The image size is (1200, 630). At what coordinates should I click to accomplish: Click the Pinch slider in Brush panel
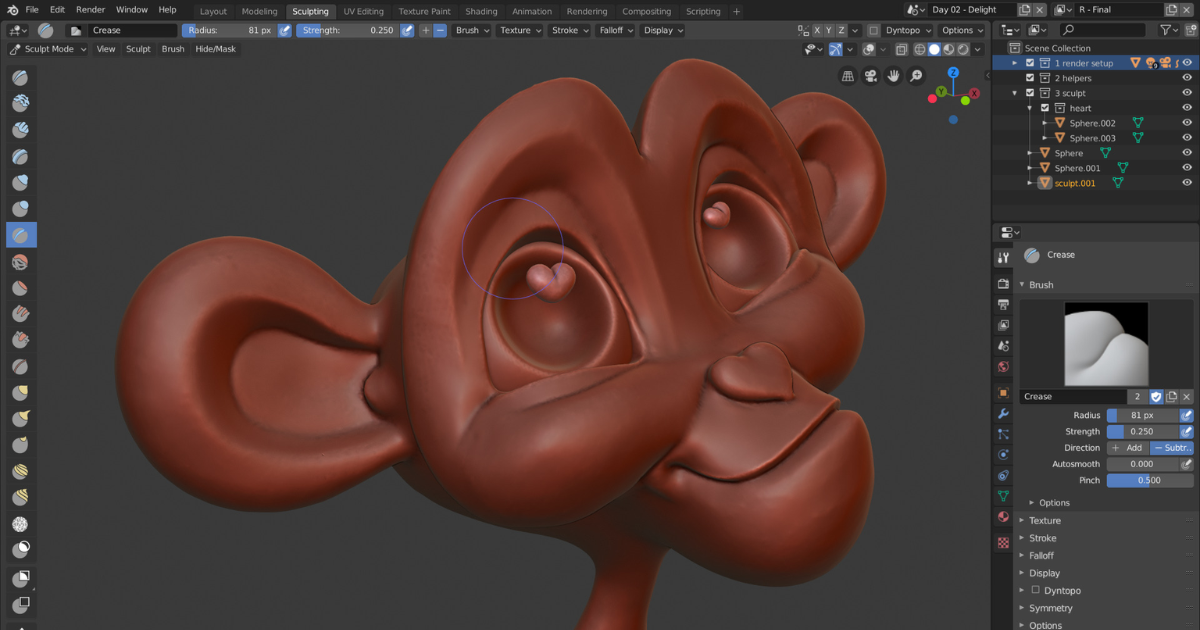1149,480
